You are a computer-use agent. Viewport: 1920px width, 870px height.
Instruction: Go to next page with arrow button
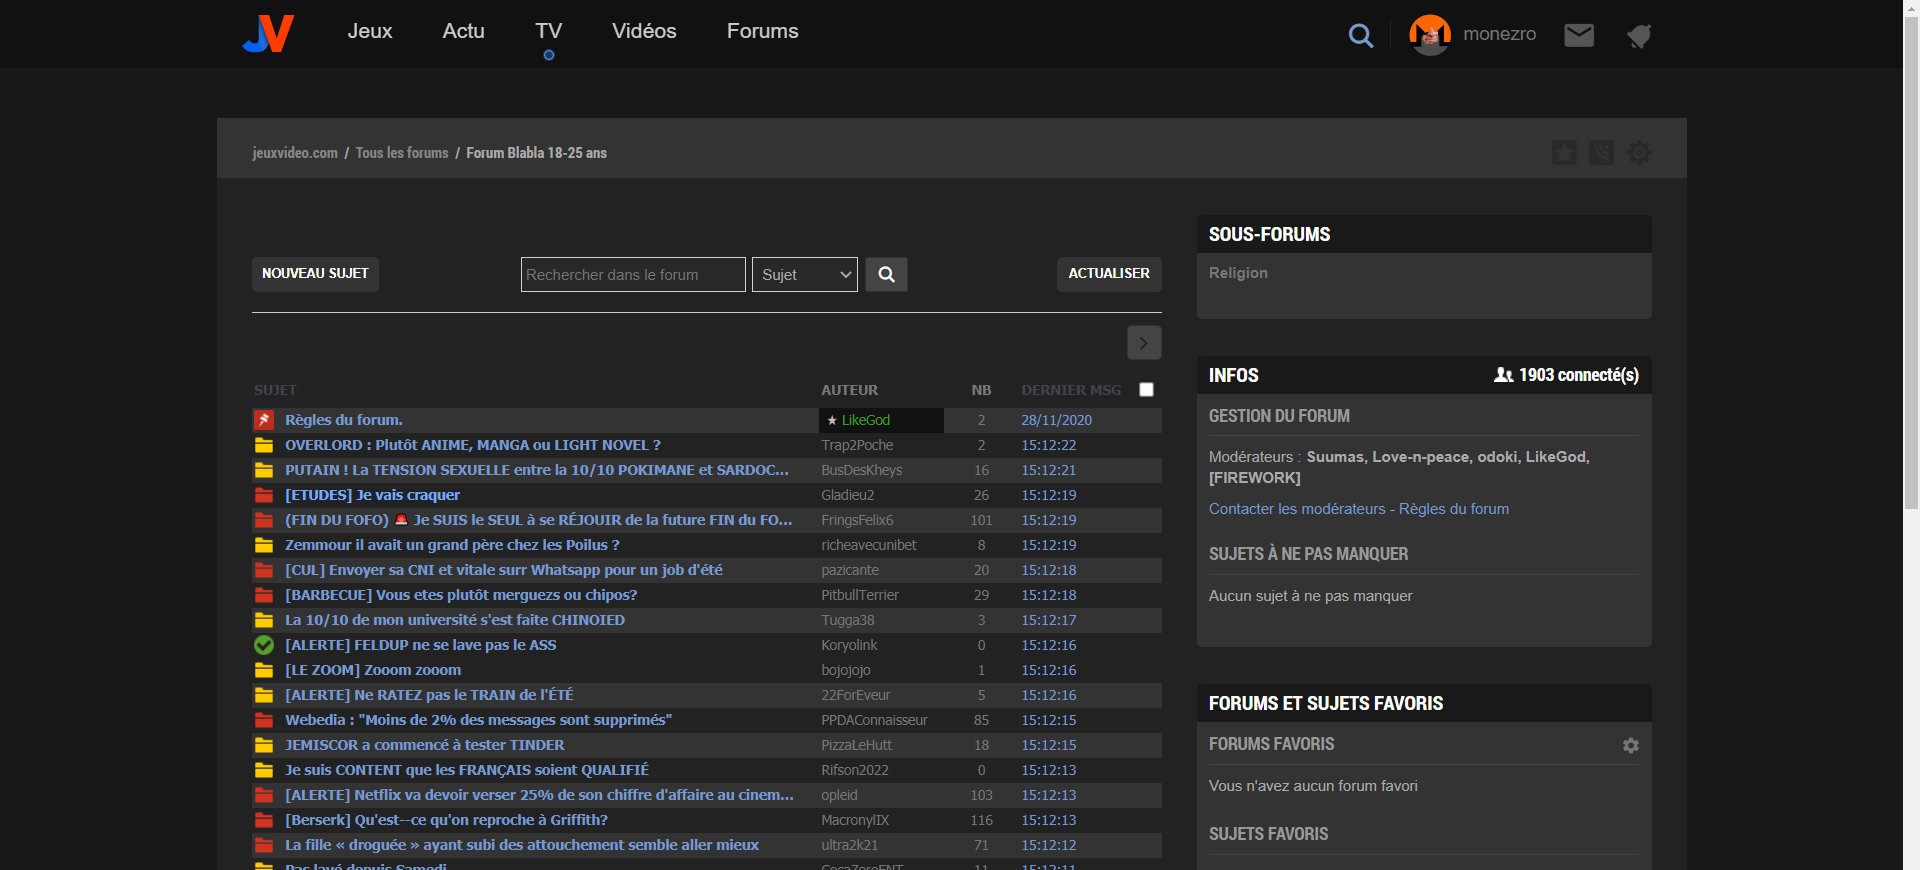(x=1143, y=342)
